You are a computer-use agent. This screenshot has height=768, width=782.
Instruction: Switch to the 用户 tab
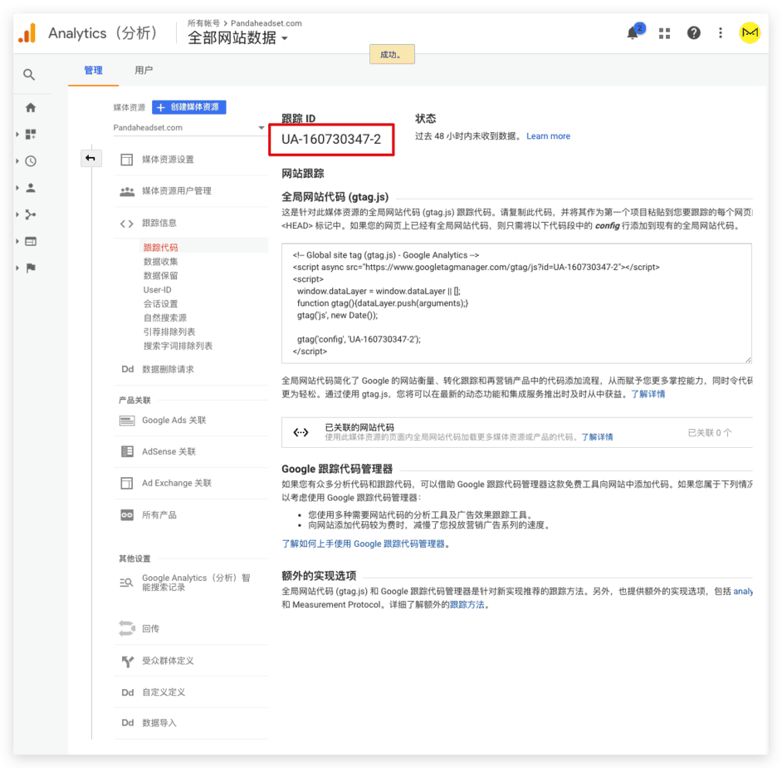144,71
